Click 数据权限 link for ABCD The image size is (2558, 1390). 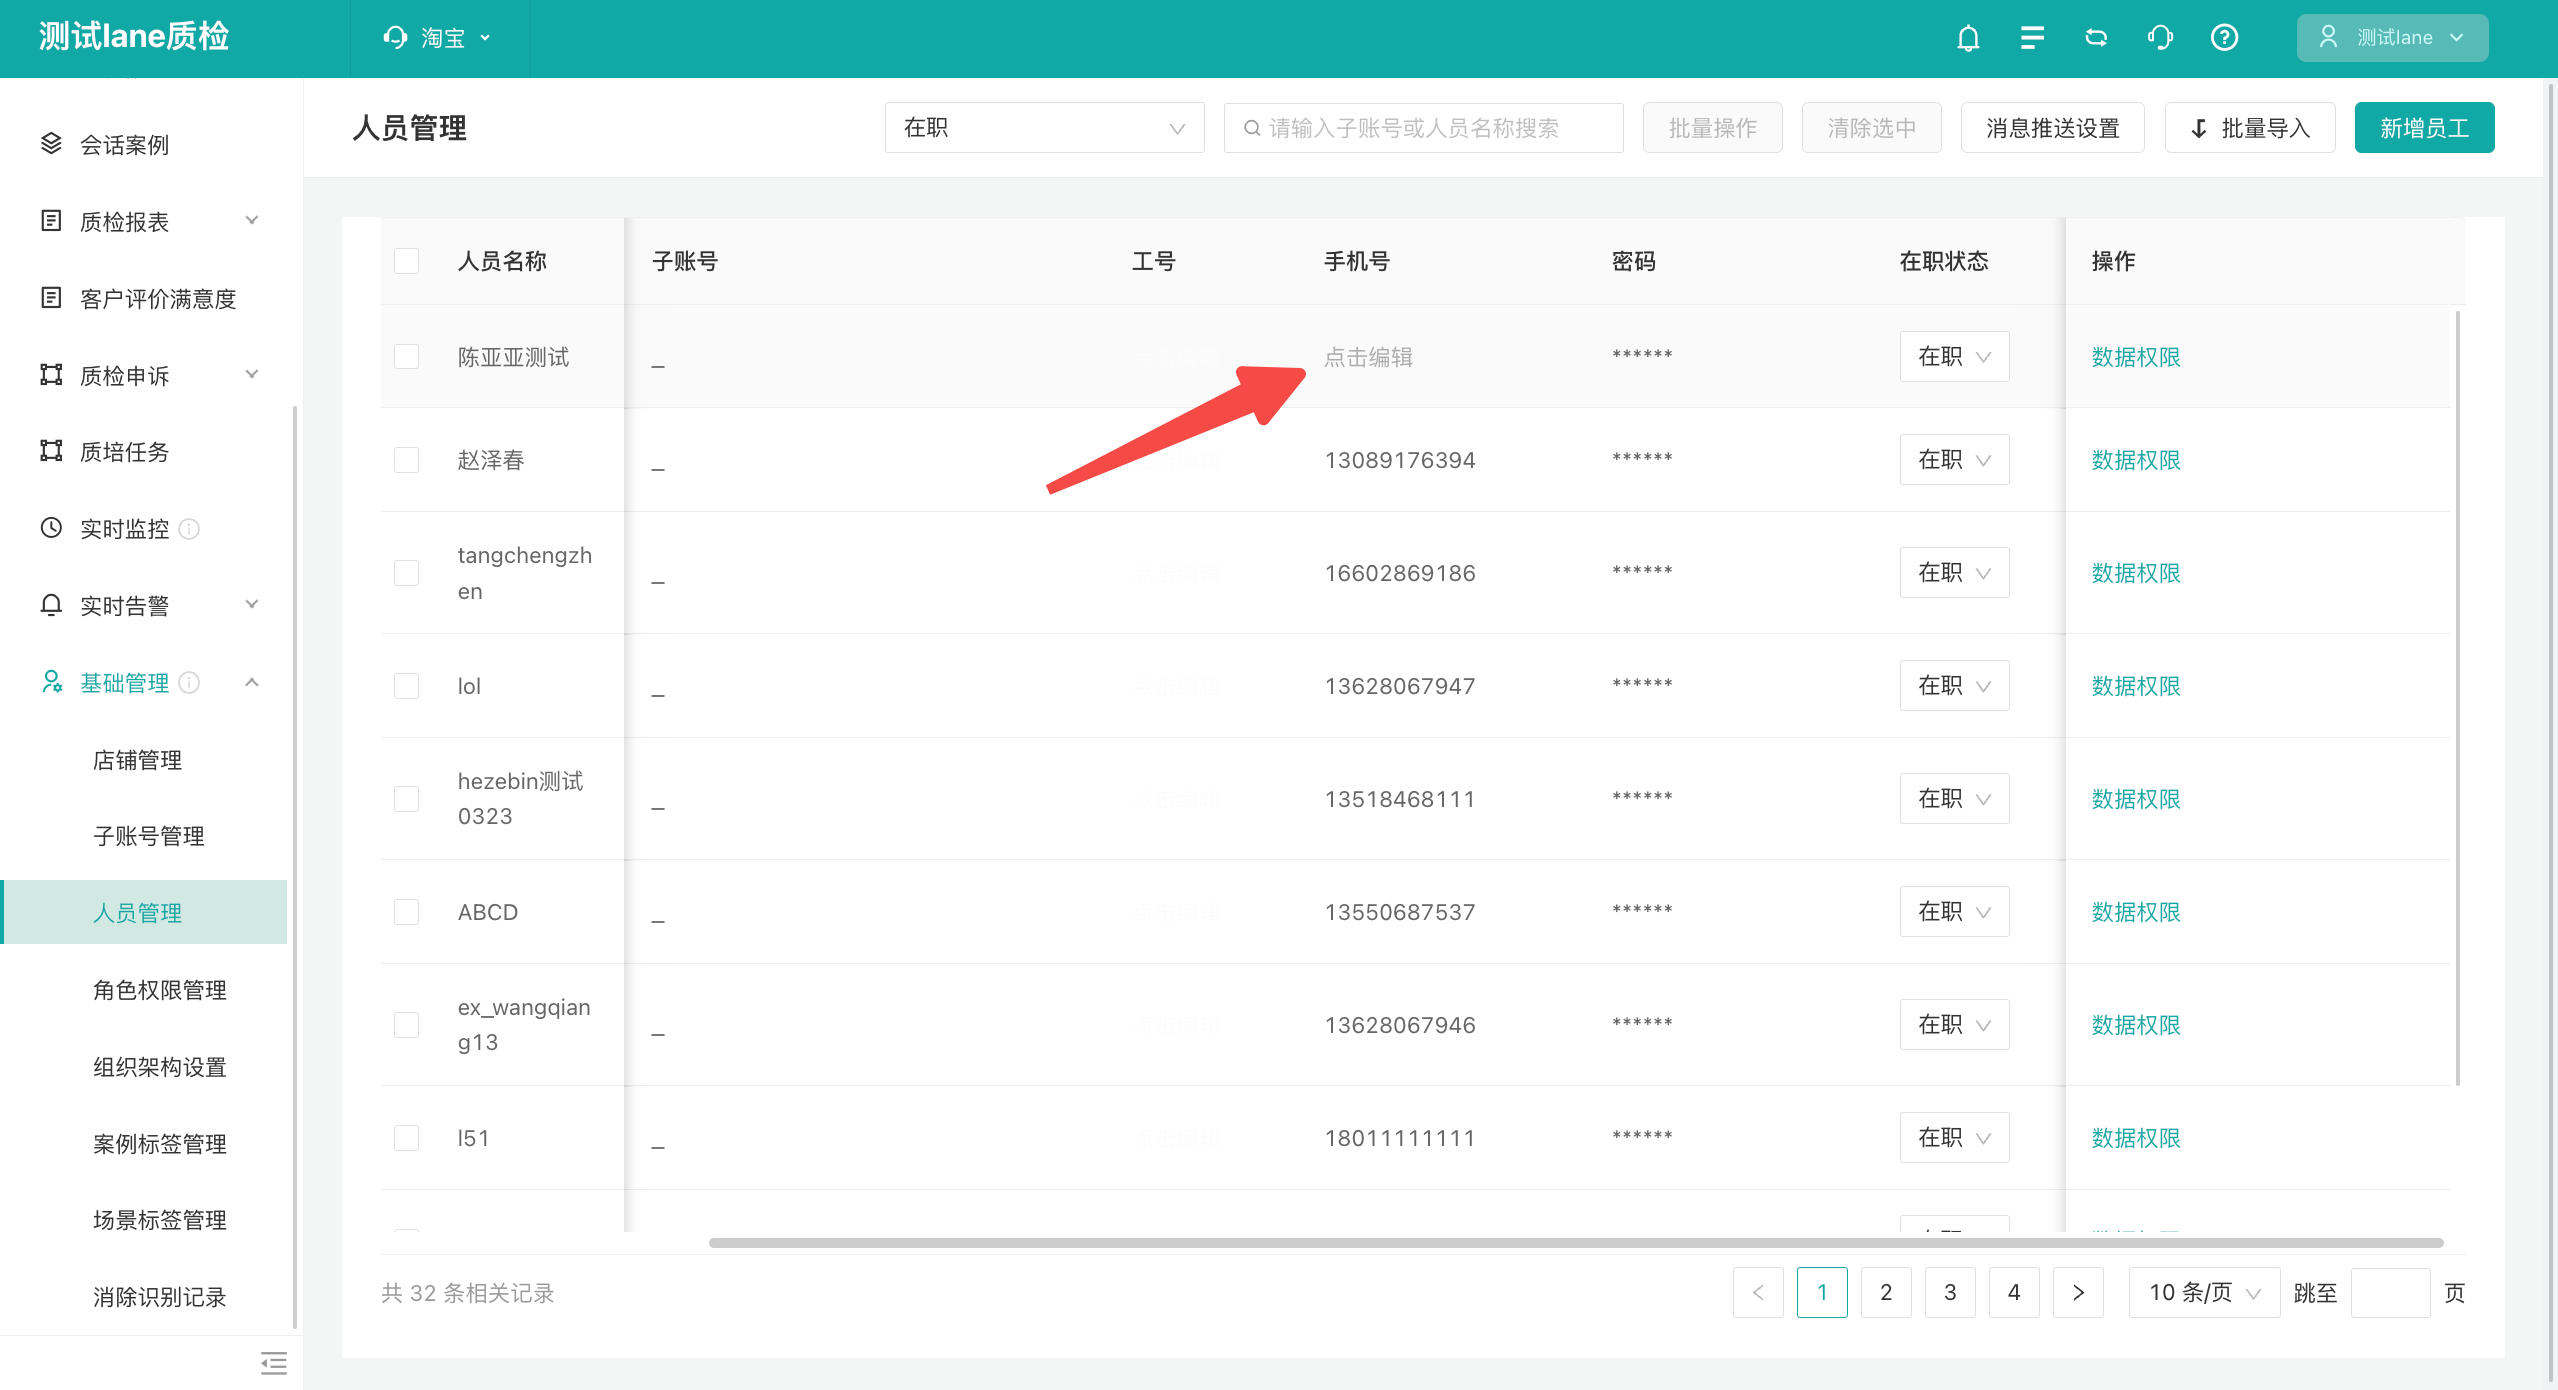[x=2135, y=912]
